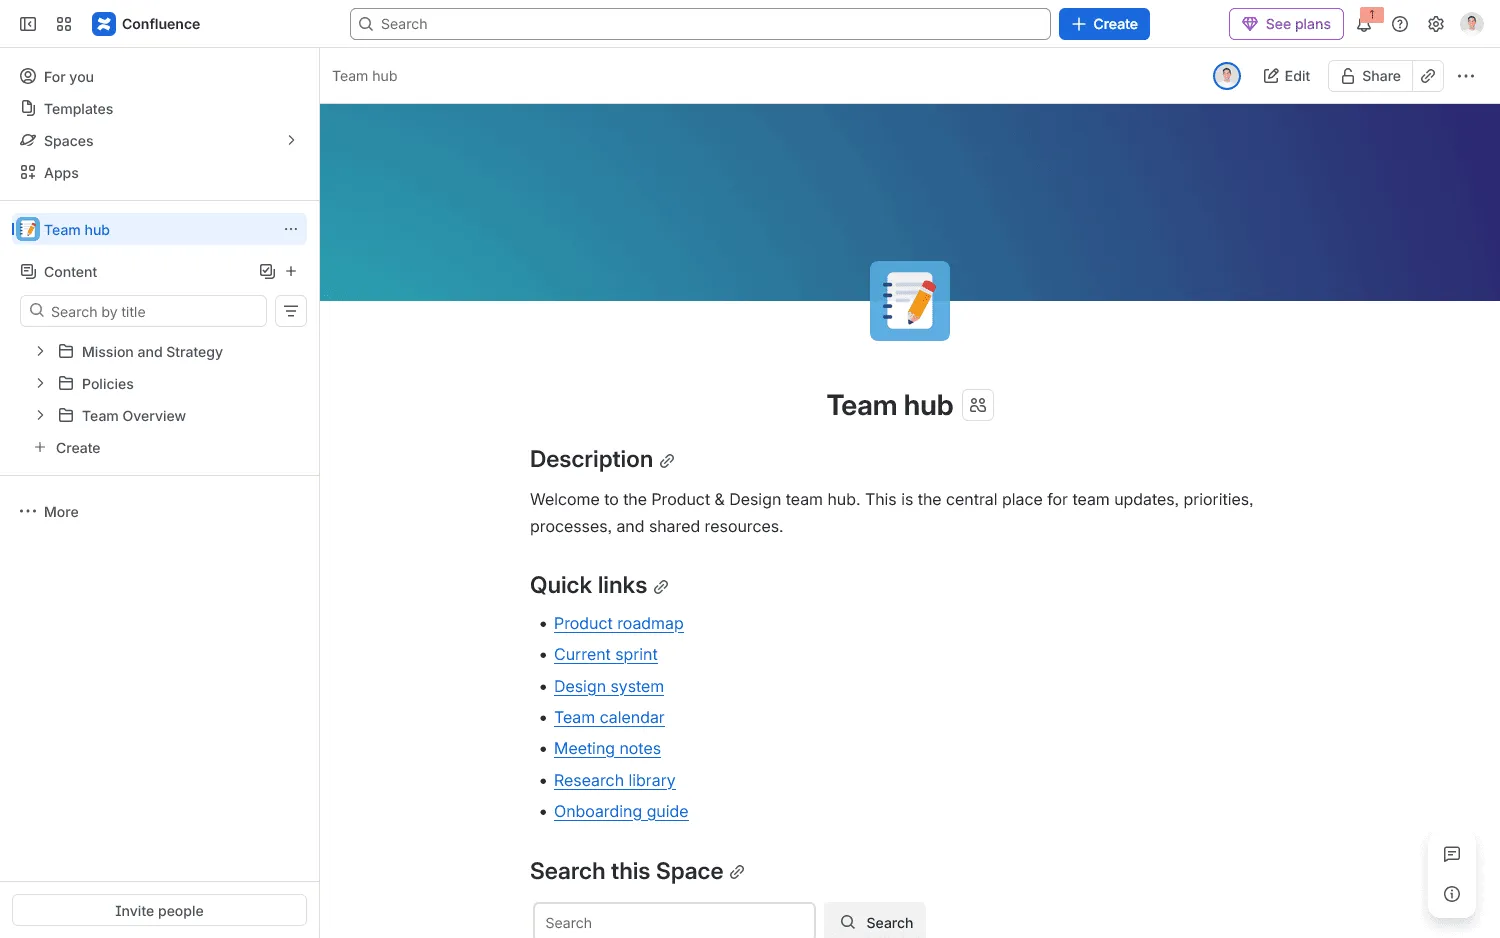The image size is (1500, 938).
Task: Click the Search button in Search this Space
Action: point(875,921)
